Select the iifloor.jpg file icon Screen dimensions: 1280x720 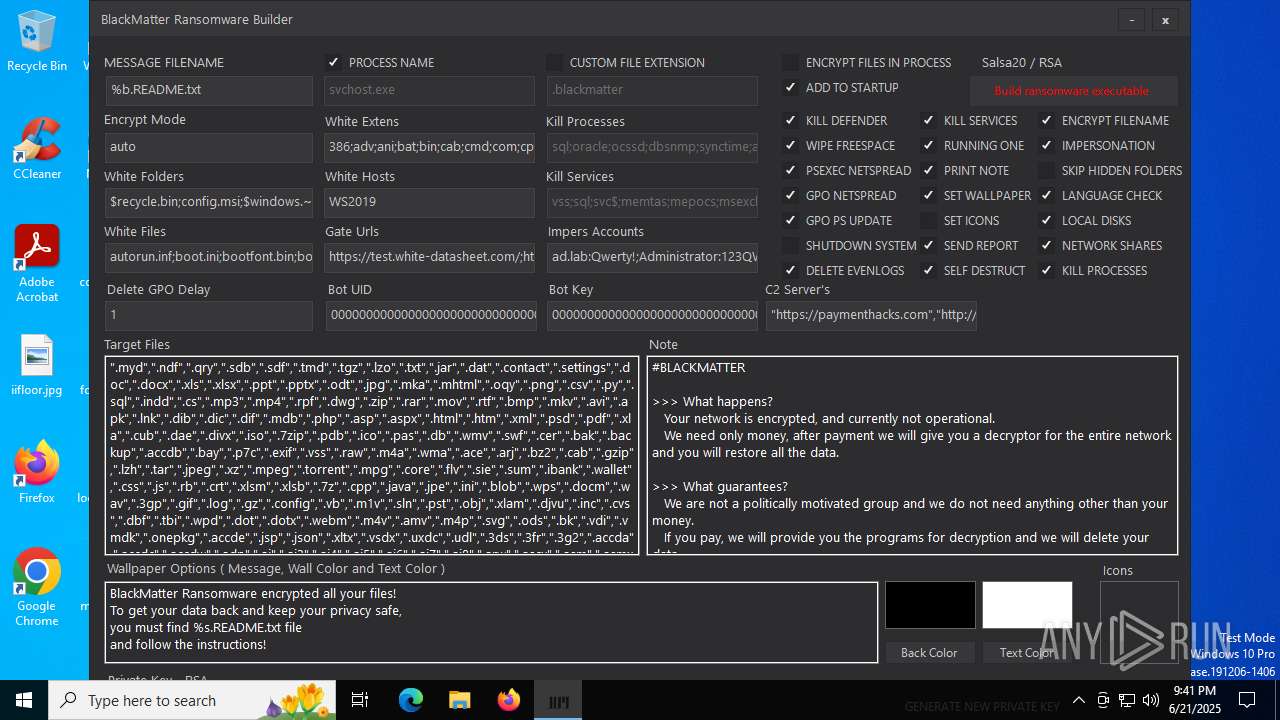pos(37,365)
